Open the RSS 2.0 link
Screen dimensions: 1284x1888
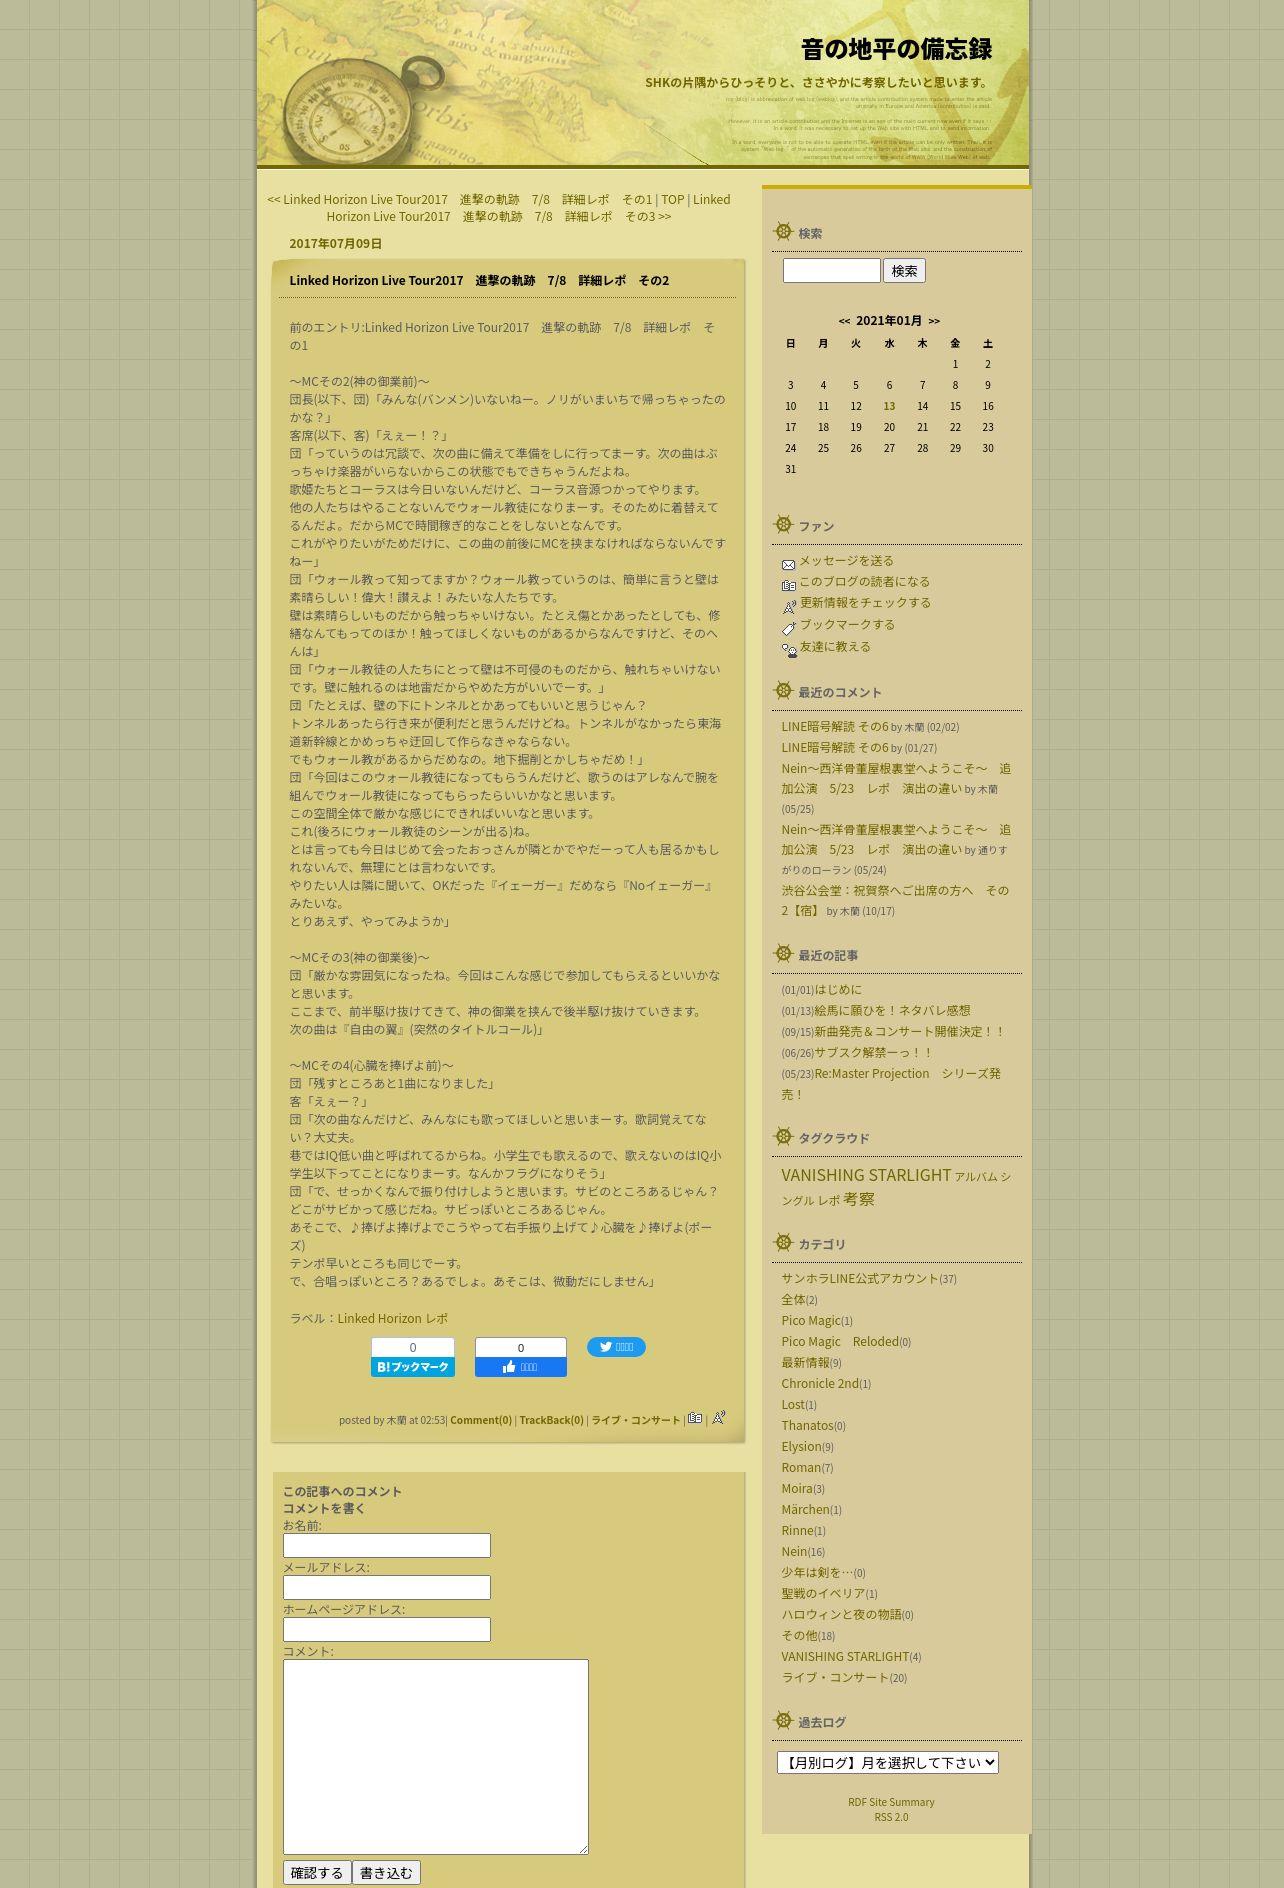891,1817
